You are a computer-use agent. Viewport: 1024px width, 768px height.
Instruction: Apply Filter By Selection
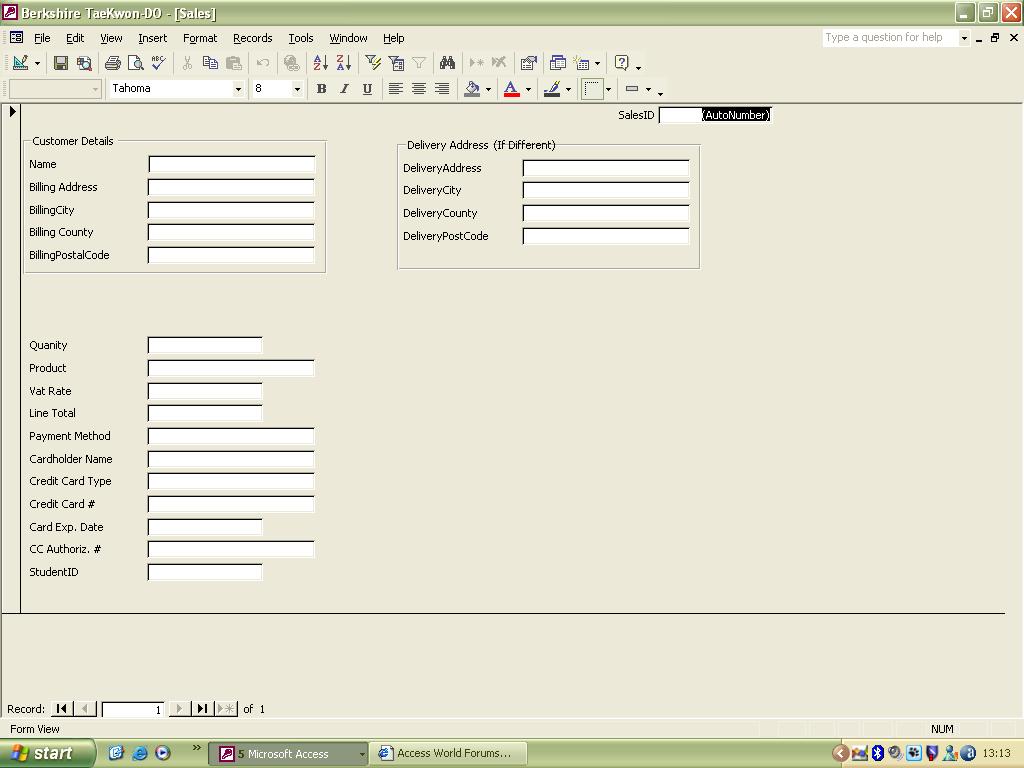tap(373, 63)
